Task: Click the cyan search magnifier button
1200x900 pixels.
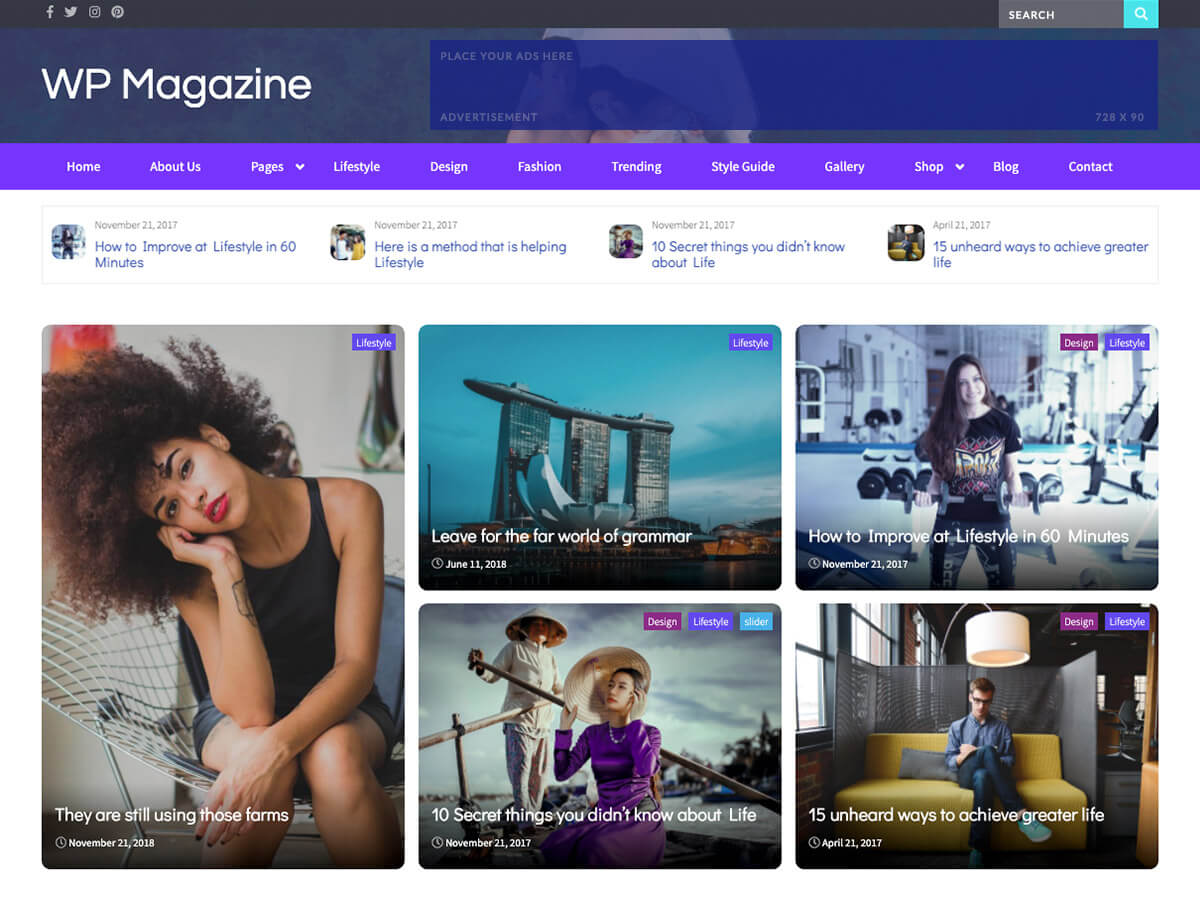Action: click(x=1141, y=14)
